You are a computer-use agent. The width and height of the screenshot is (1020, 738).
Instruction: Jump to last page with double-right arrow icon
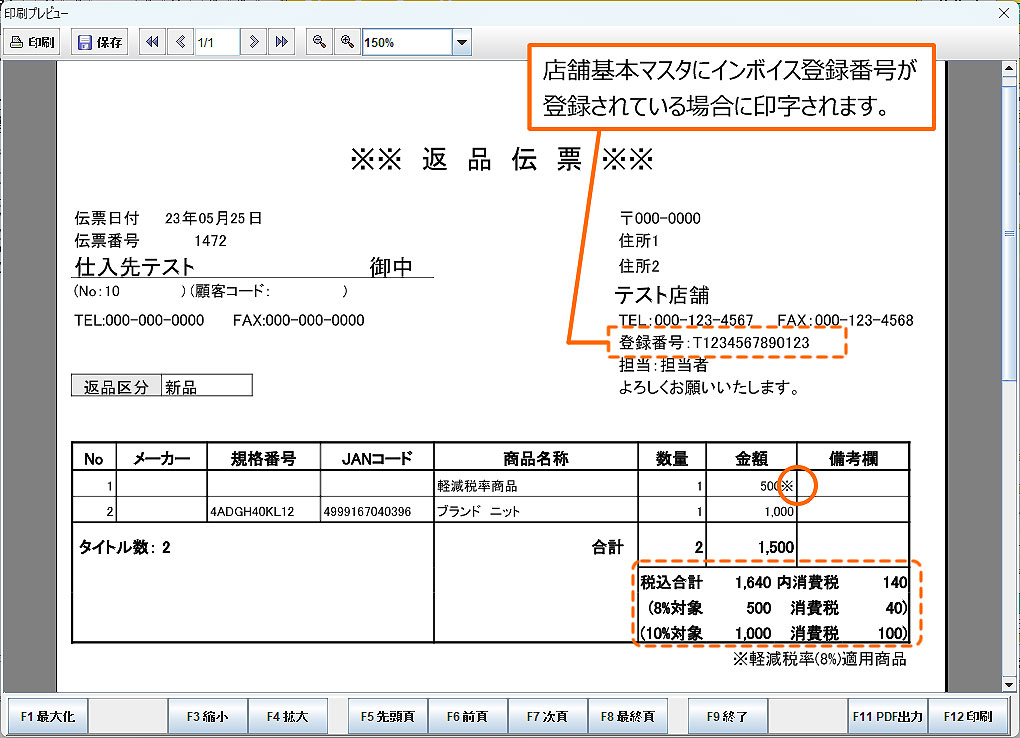(282, 42)
